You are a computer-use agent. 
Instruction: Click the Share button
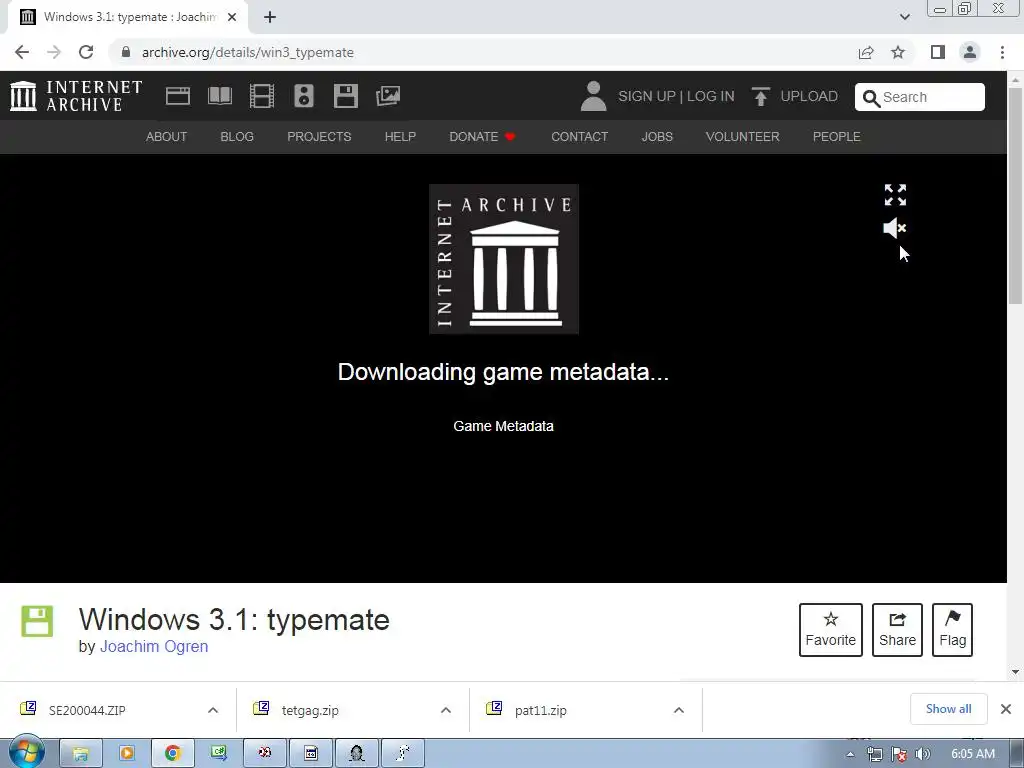click(897, 630)
